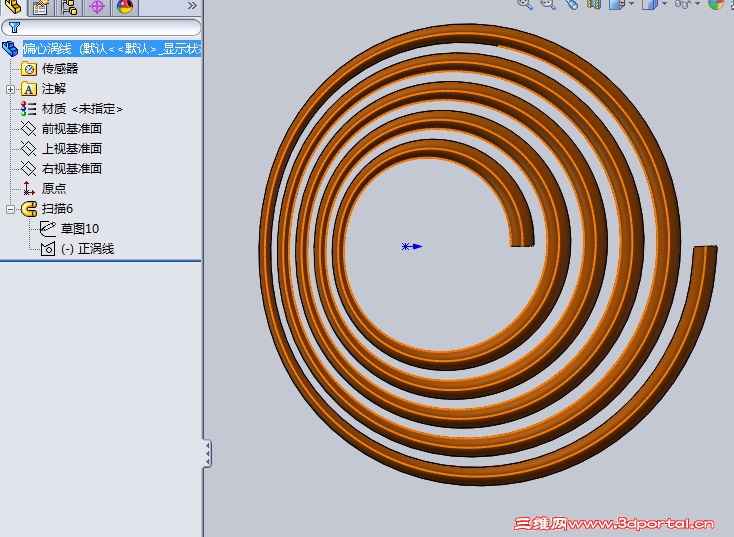
Task: Select the 前视基准面 front plane
Action: [72, 129]
